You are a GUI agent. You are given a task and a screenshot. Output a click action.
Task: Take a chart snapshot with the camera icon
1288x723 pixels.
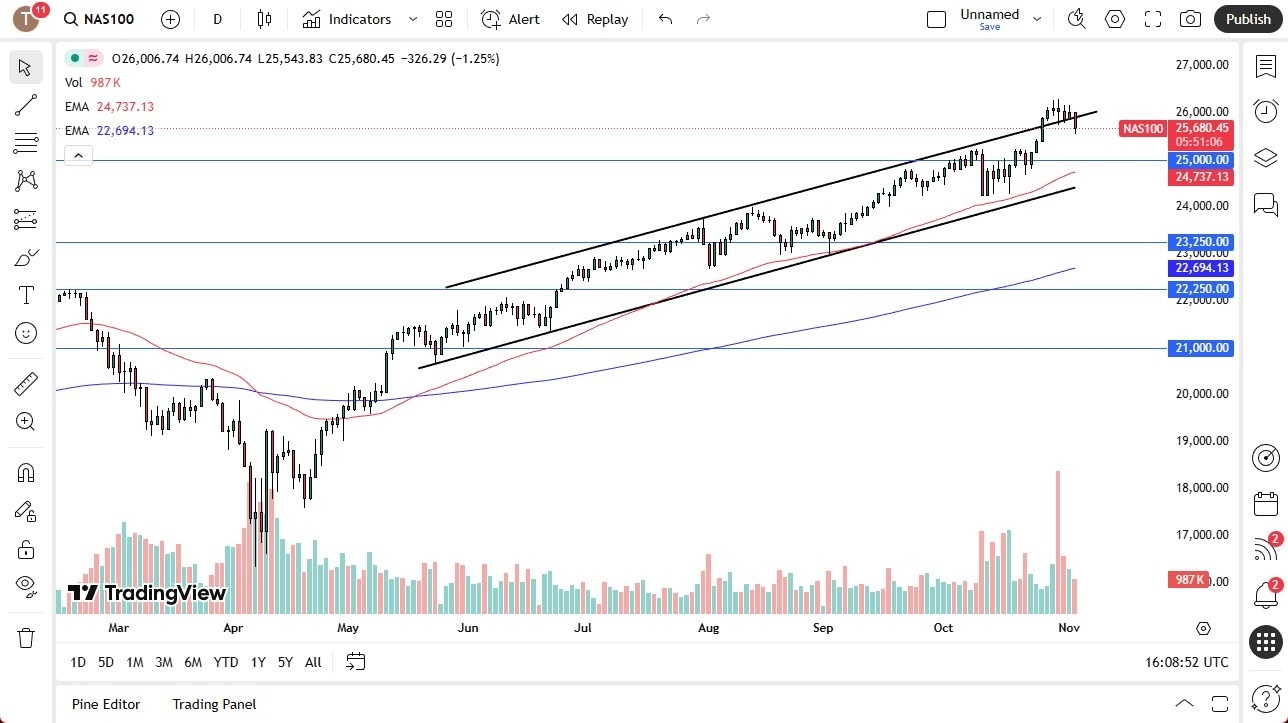tap(1189, 18)
